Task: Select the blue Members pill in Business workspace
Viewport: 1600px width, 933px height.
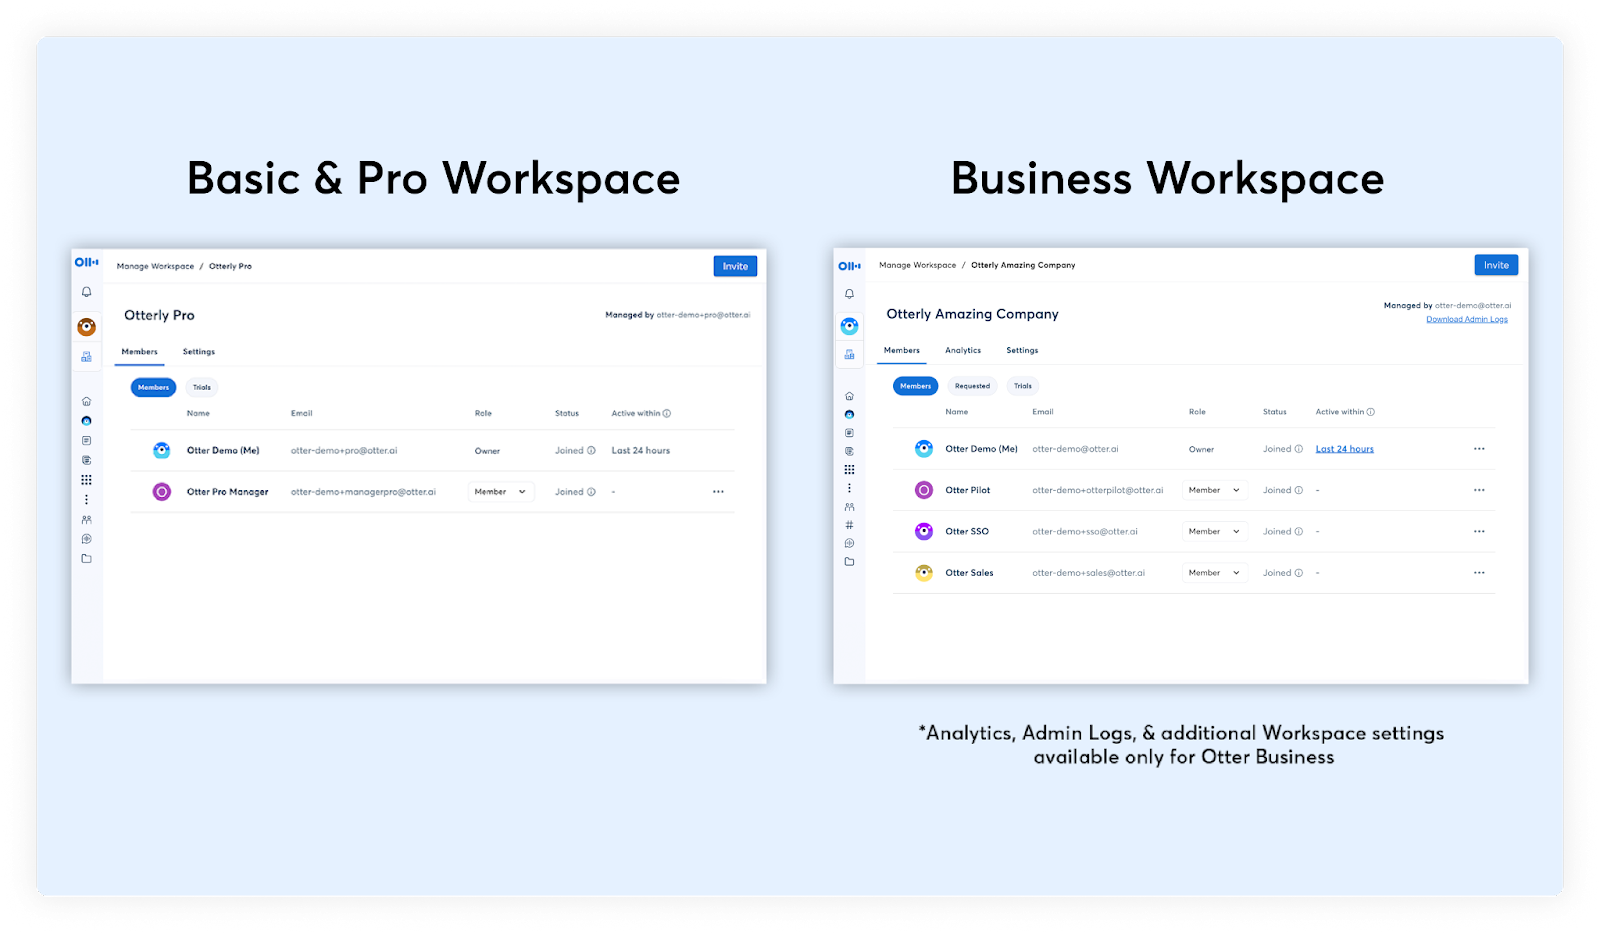Action: pyautogui.click(x=915, y=386)
